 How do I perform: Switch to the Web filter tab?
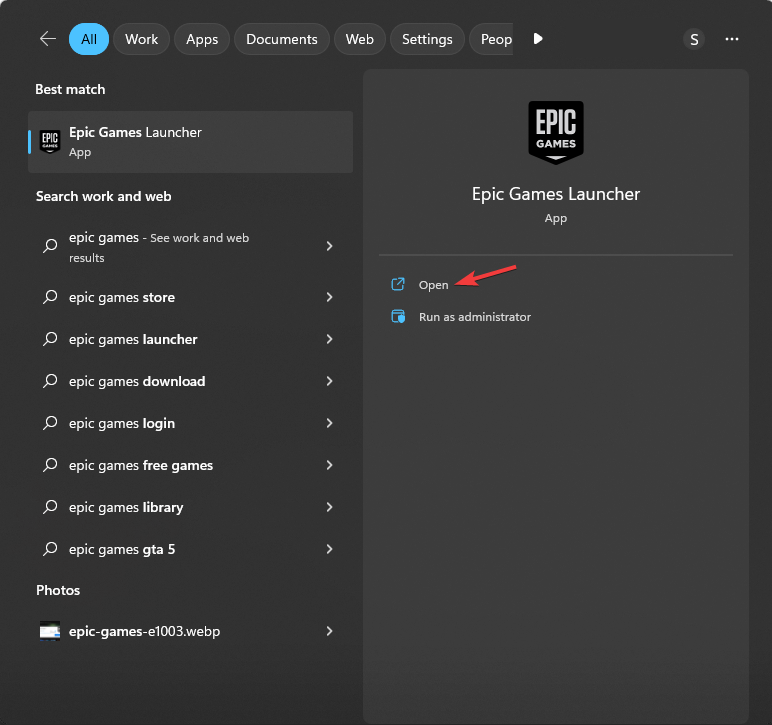coord(359,39)
